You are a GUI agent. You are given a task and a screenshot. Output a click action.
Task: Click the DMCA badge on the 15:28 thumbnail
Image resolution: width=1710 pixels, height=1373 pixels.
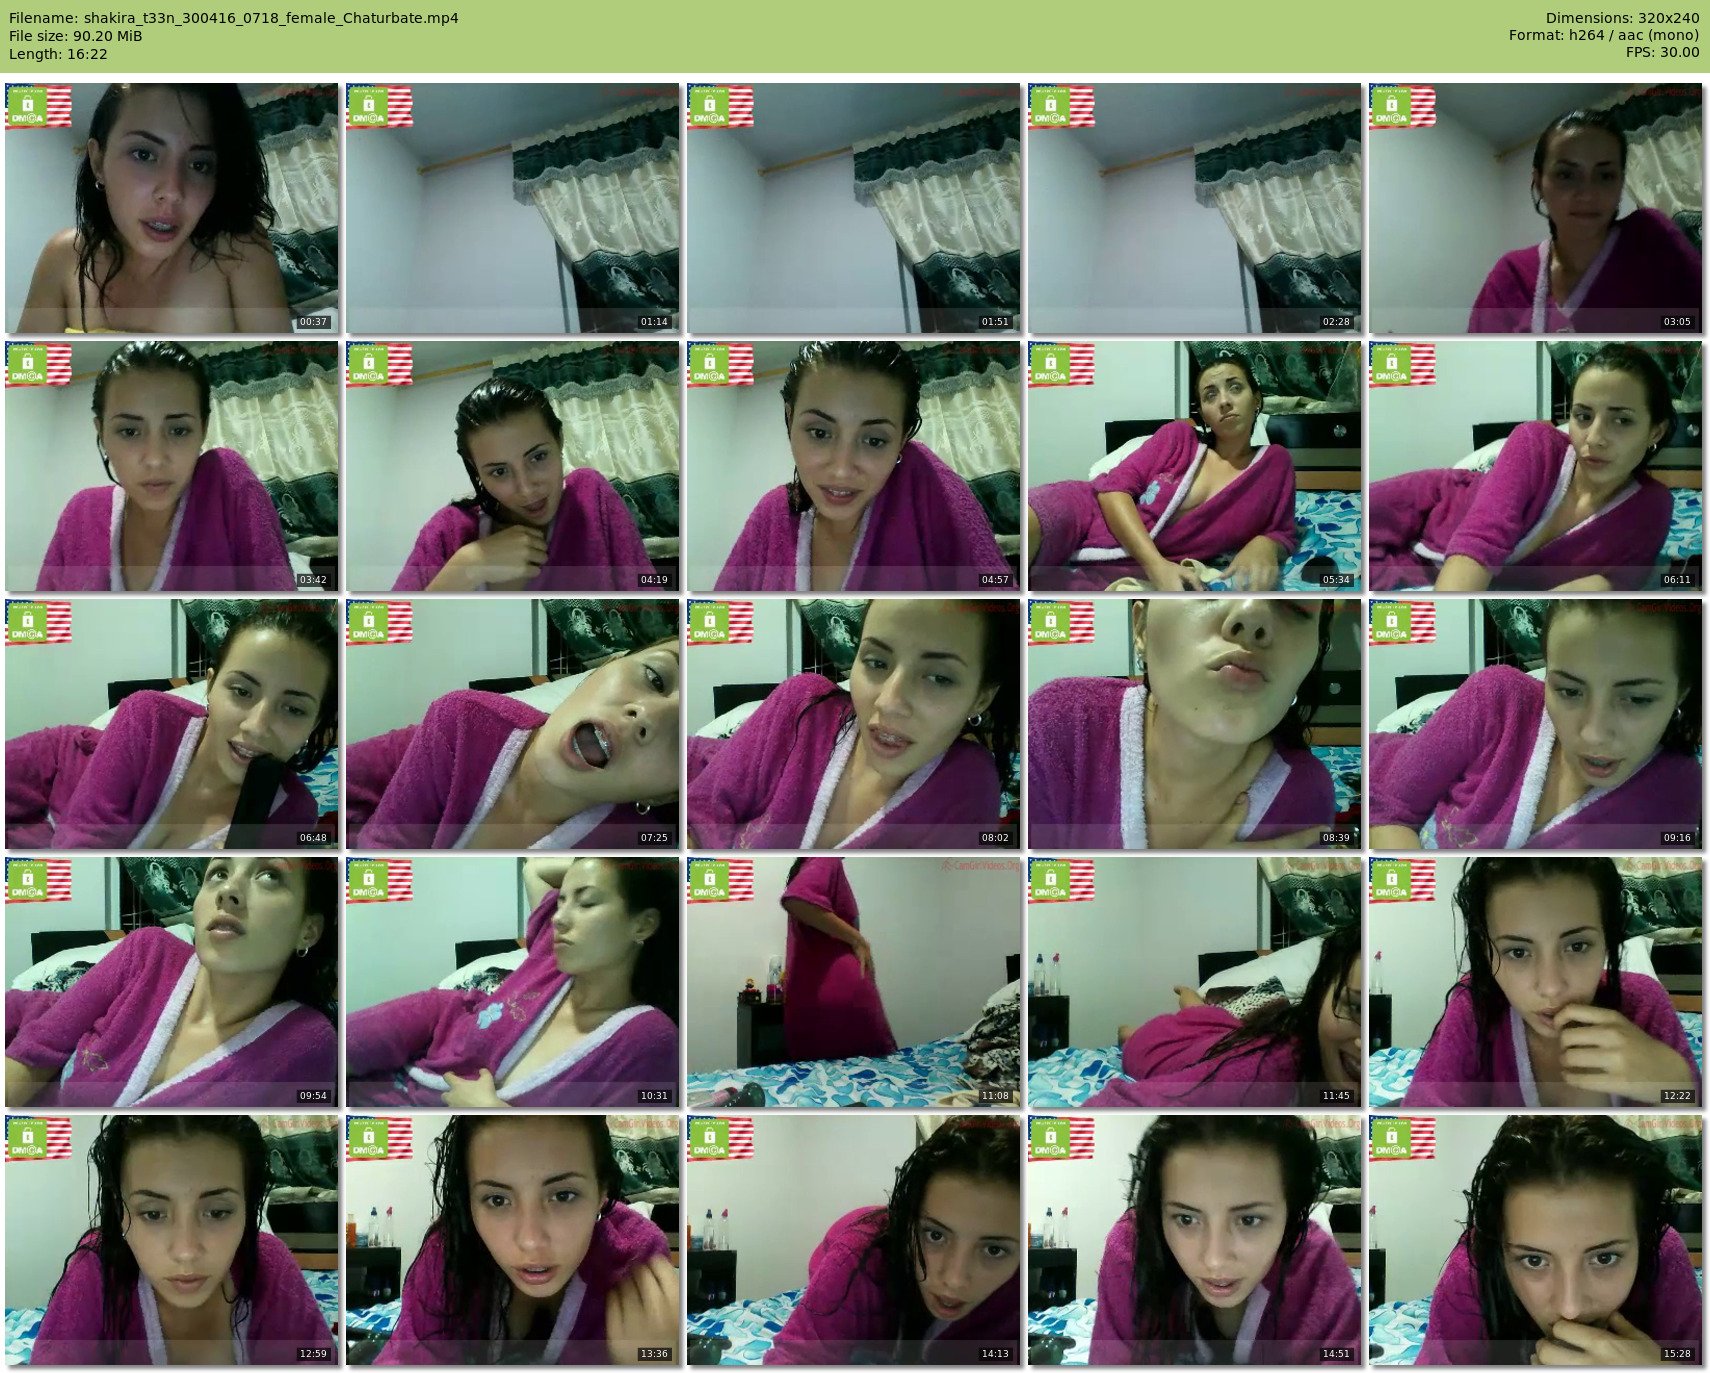click(1402, 1139)
